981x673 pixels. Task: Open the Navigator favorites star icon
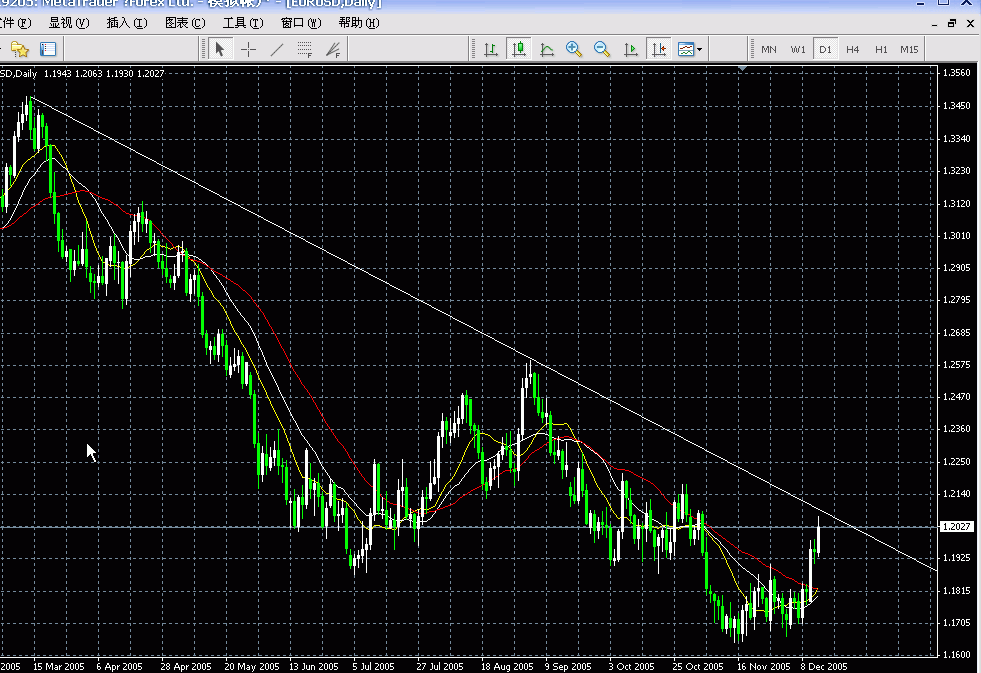tap(19, 49)
